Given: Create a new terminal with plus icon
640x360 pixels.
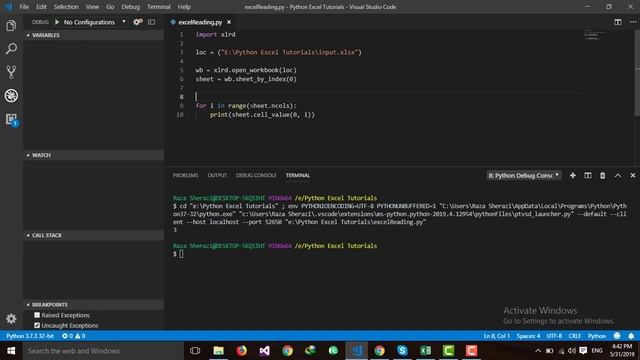Looking at the screenshot, I should point(573,176).
